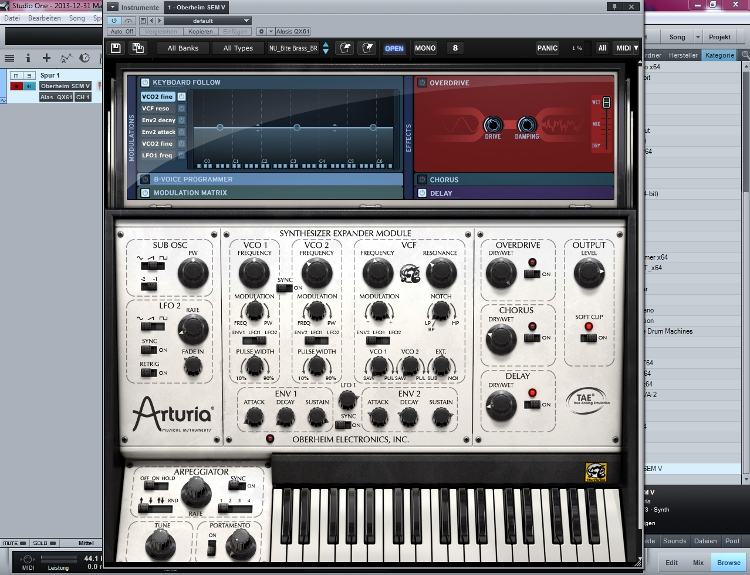Select VCO2 fine top modulation row

(157, 97)
